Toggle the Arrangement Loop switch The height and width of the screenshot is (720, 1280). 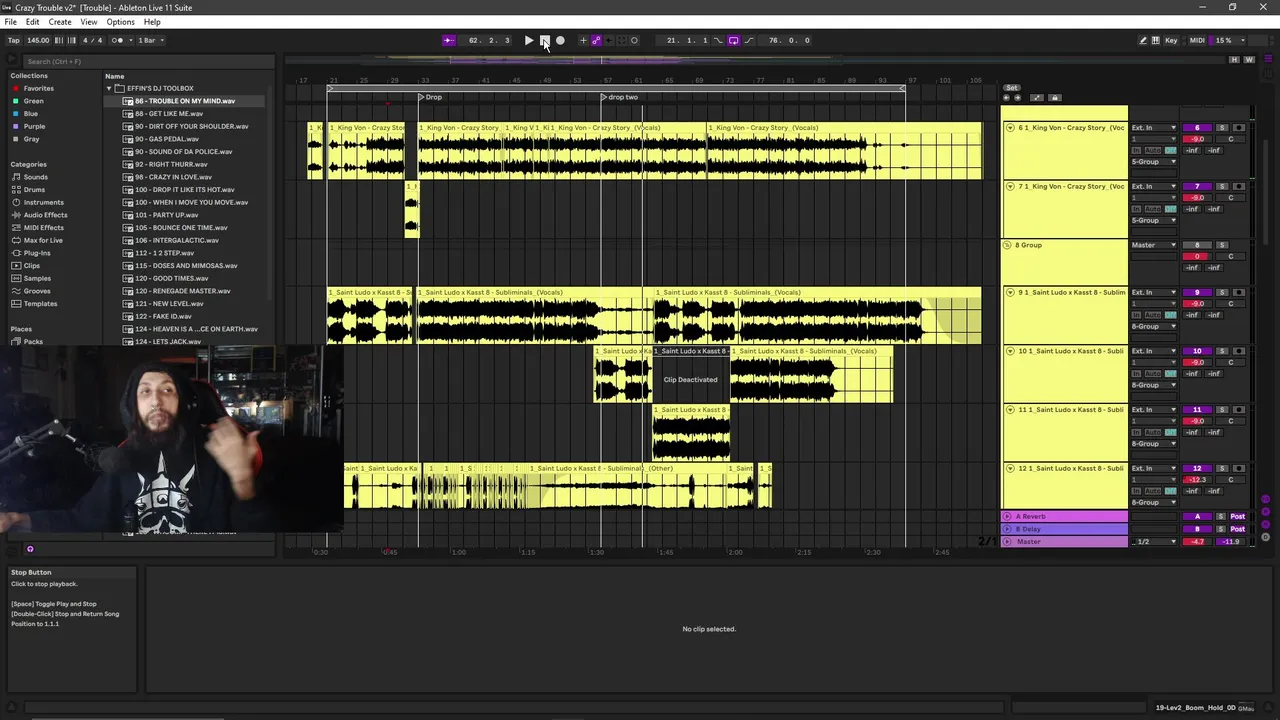click(x=733, y=40)
